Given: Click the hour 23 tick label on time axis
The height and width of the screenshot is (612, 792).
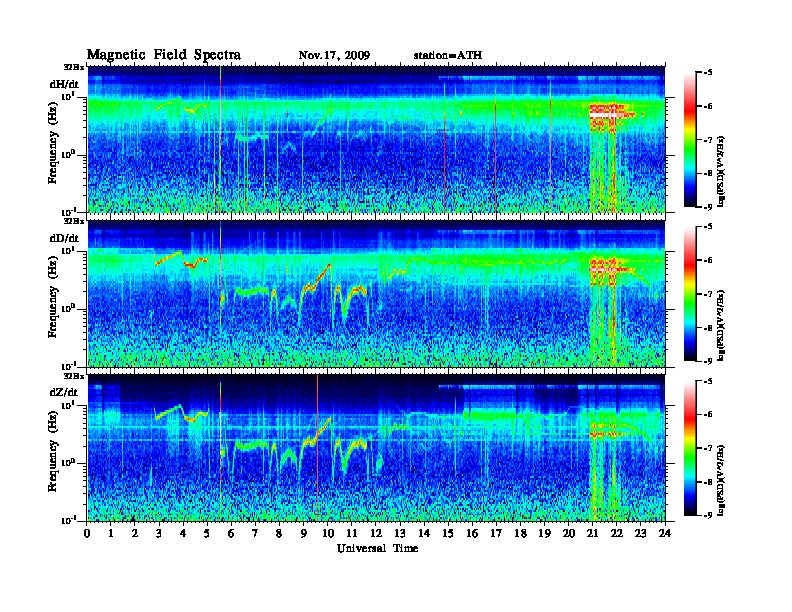Looking at the screenshot, I should click(640, 533).
